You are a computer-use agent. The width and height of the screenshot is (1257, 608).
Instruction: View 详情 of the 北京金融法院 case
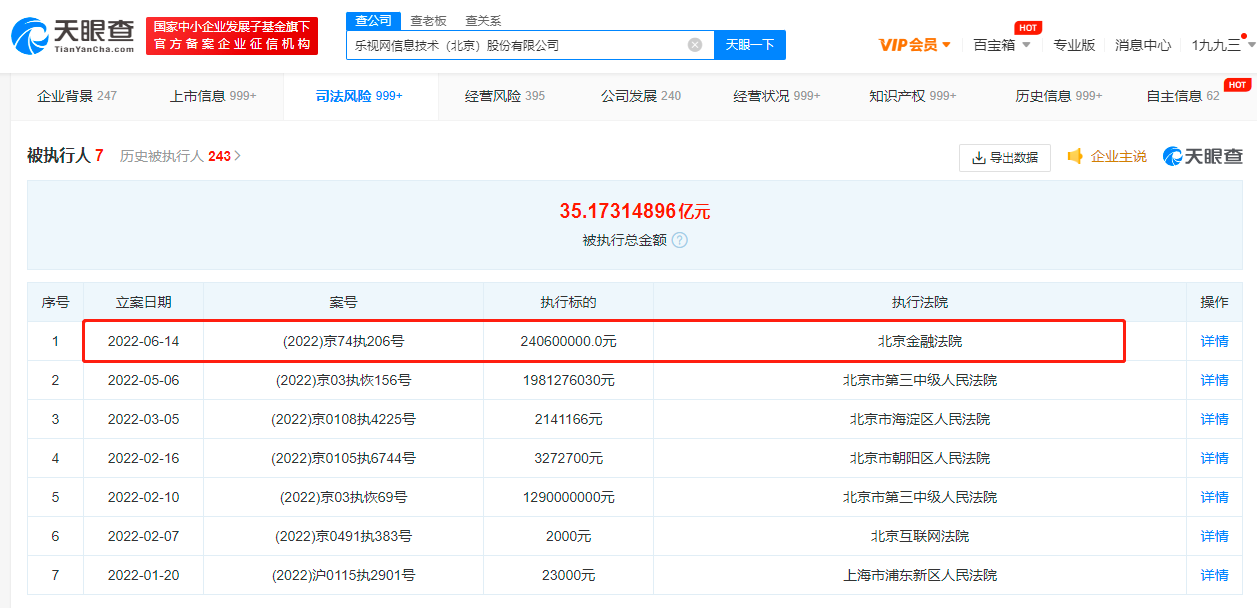[1213, 341]
